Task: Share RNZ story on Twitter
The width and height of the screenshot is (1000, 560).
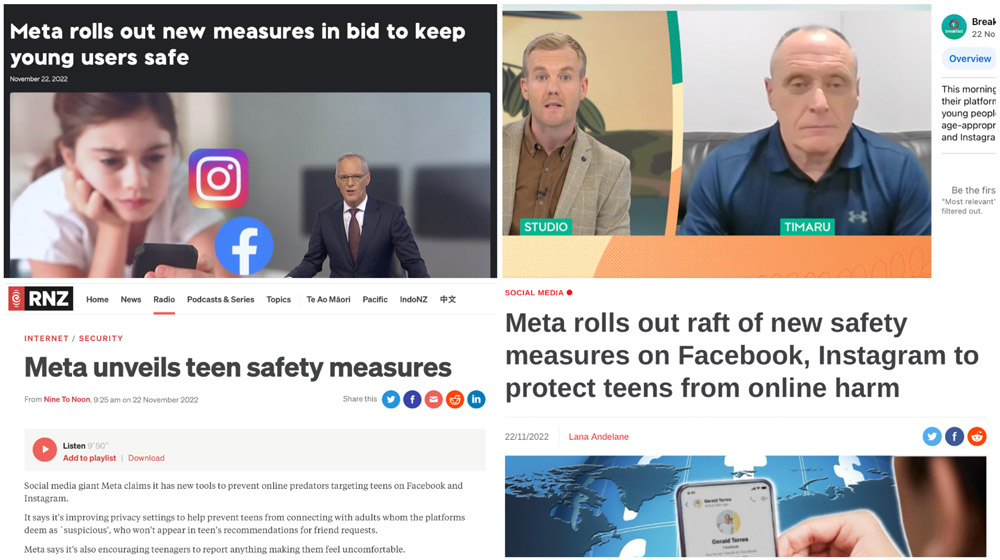Action: 391,399
